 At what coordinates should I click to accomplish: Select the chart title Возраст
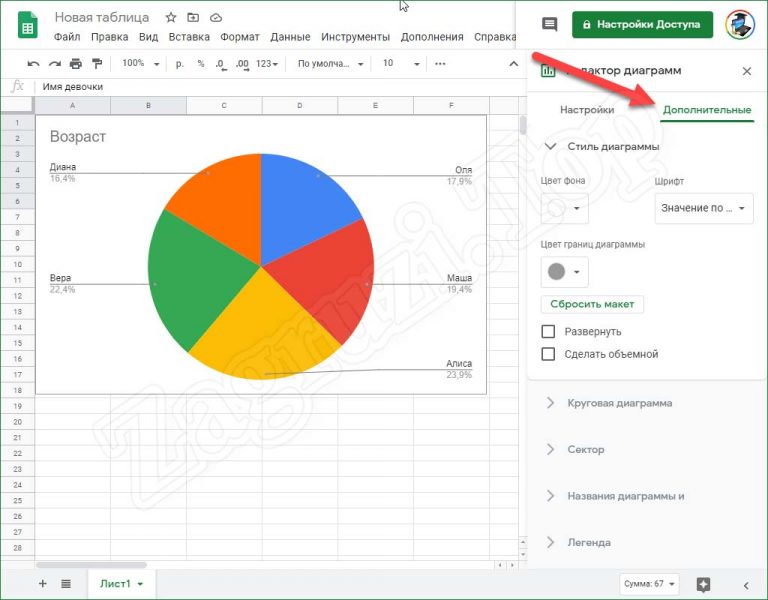click(x=78, y=137)
